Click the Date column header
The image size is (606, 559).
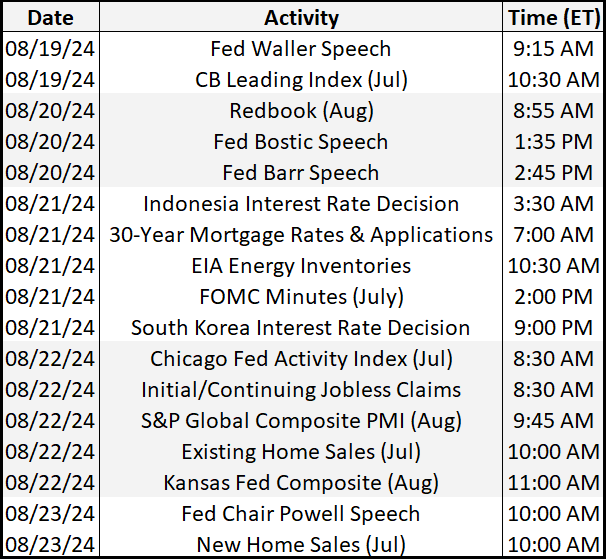point(52,17)
